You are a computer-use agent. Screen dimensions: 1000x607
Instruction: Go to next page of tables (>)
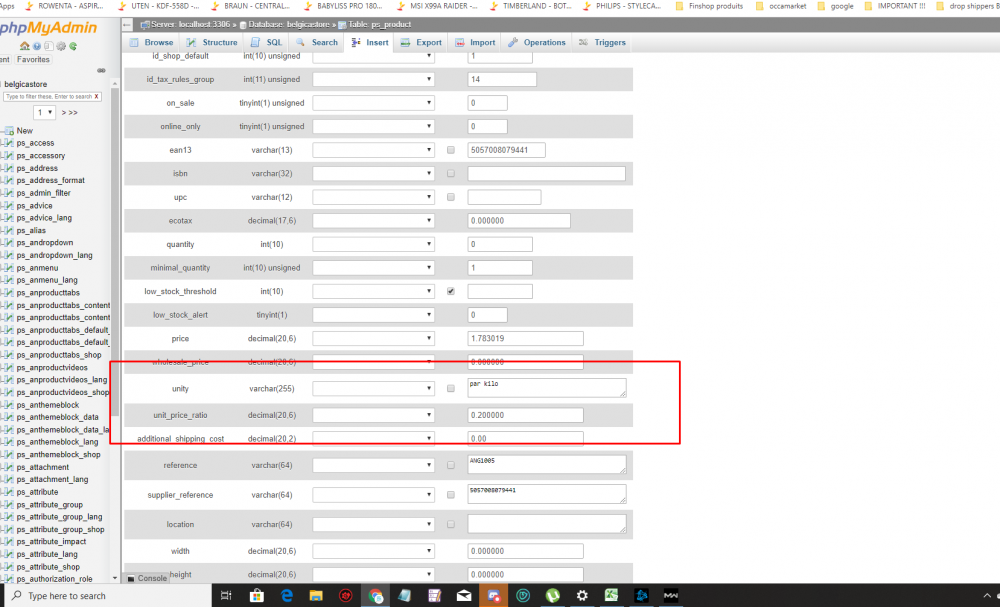pyautogui.click(x=64, y=113)
